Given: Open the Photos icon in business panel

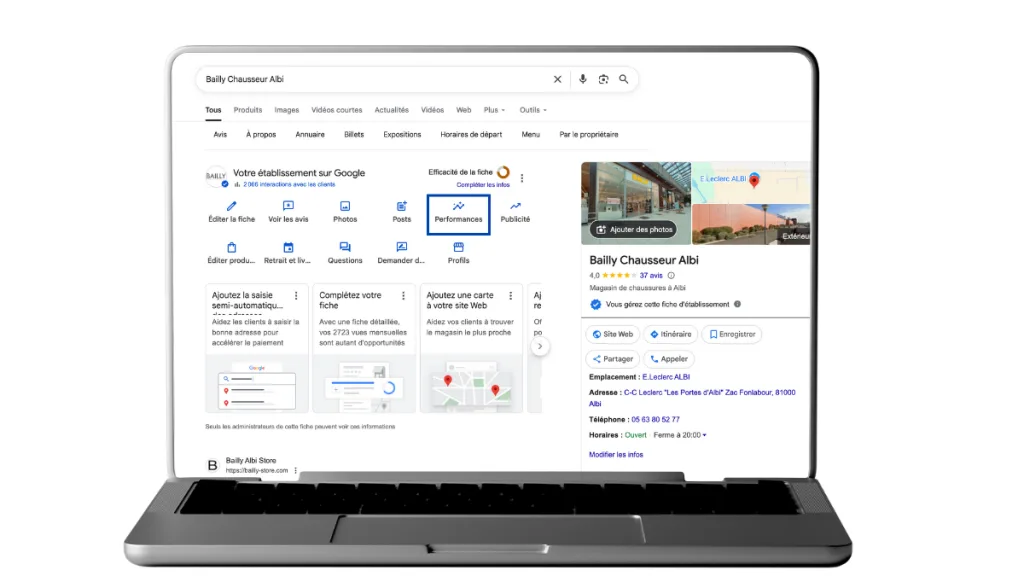Looking at the screenshot, I should click(x=345, y=206).
